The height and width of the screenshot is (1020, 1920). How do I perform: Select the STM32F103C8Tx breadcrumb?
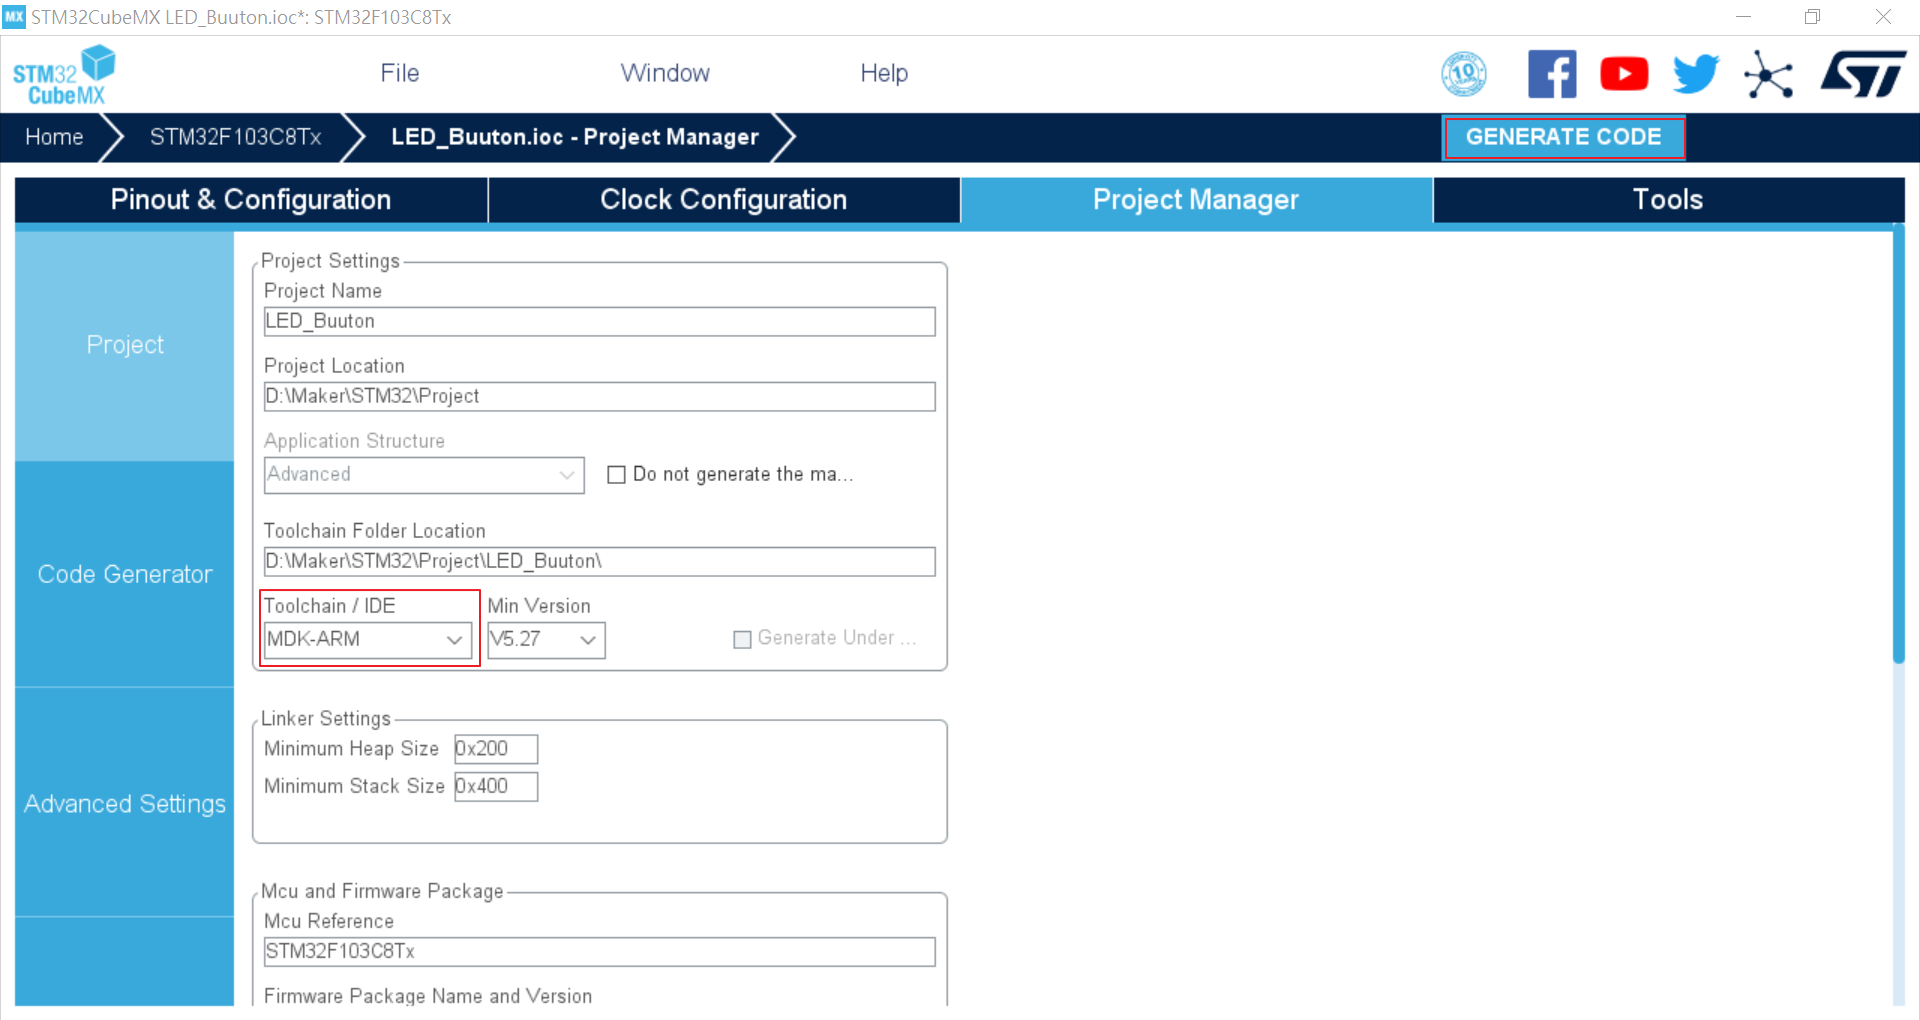[x=235, y=137]
